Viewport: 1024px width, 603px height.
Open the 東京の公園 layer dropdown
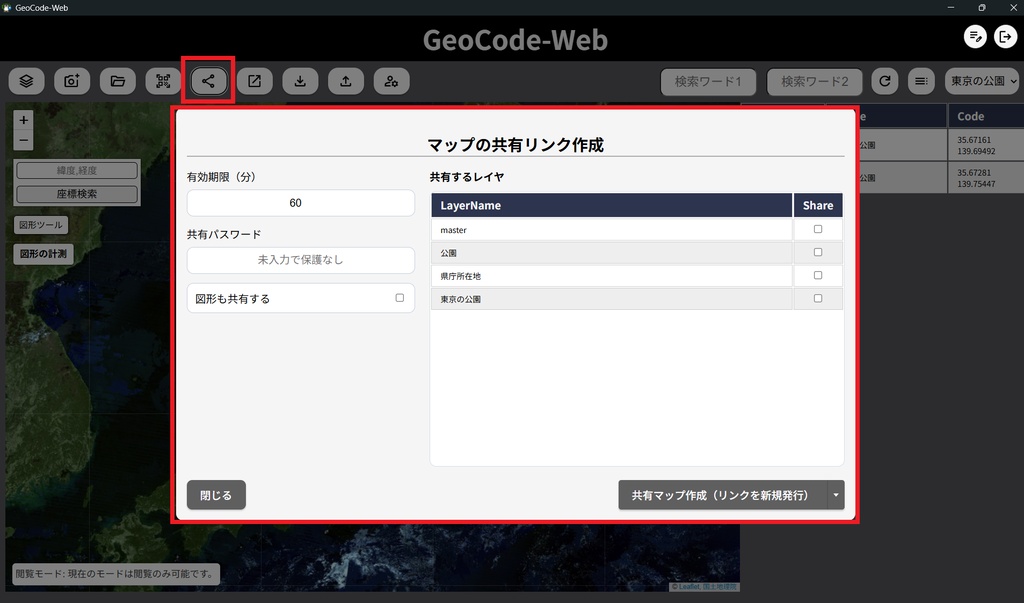[x=982, y=81]
